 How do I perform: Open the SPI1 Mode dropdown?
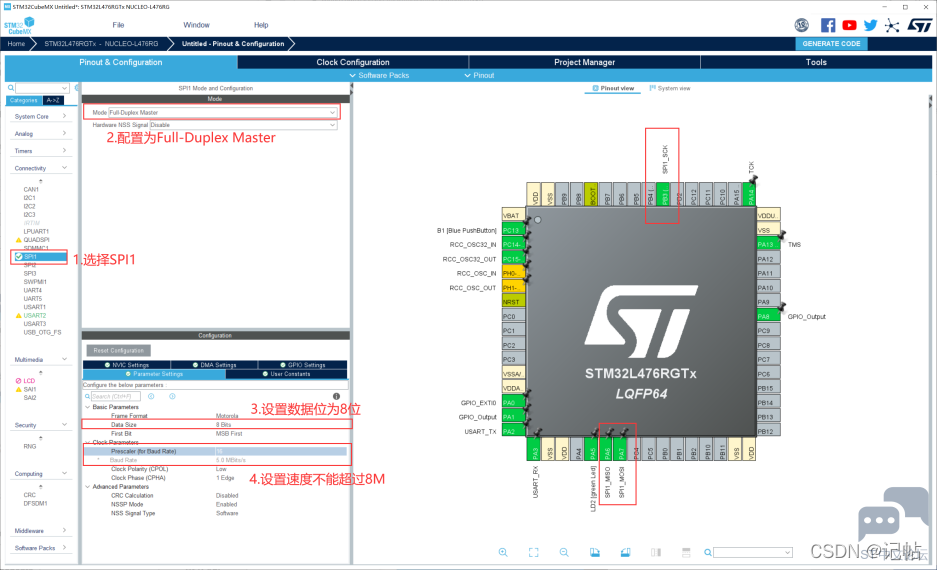[222, 113]
